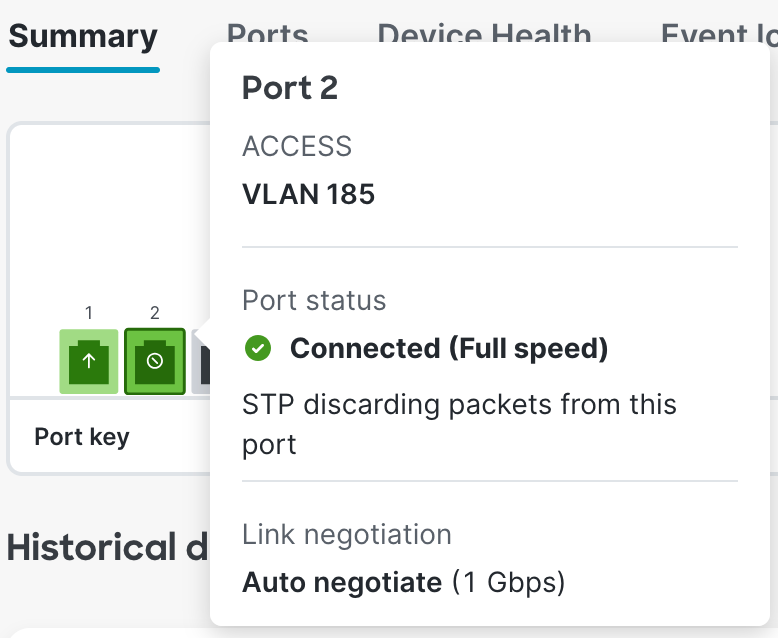Viewport: 778px width, 638px height.
Task: Click the ACCESS port type label
Action: pyautogui.click(x=297, y=147)
